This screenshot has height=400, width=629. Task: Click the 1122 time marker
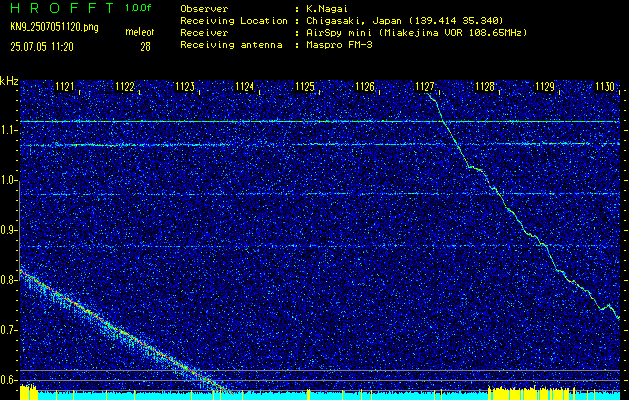point(124,86)
